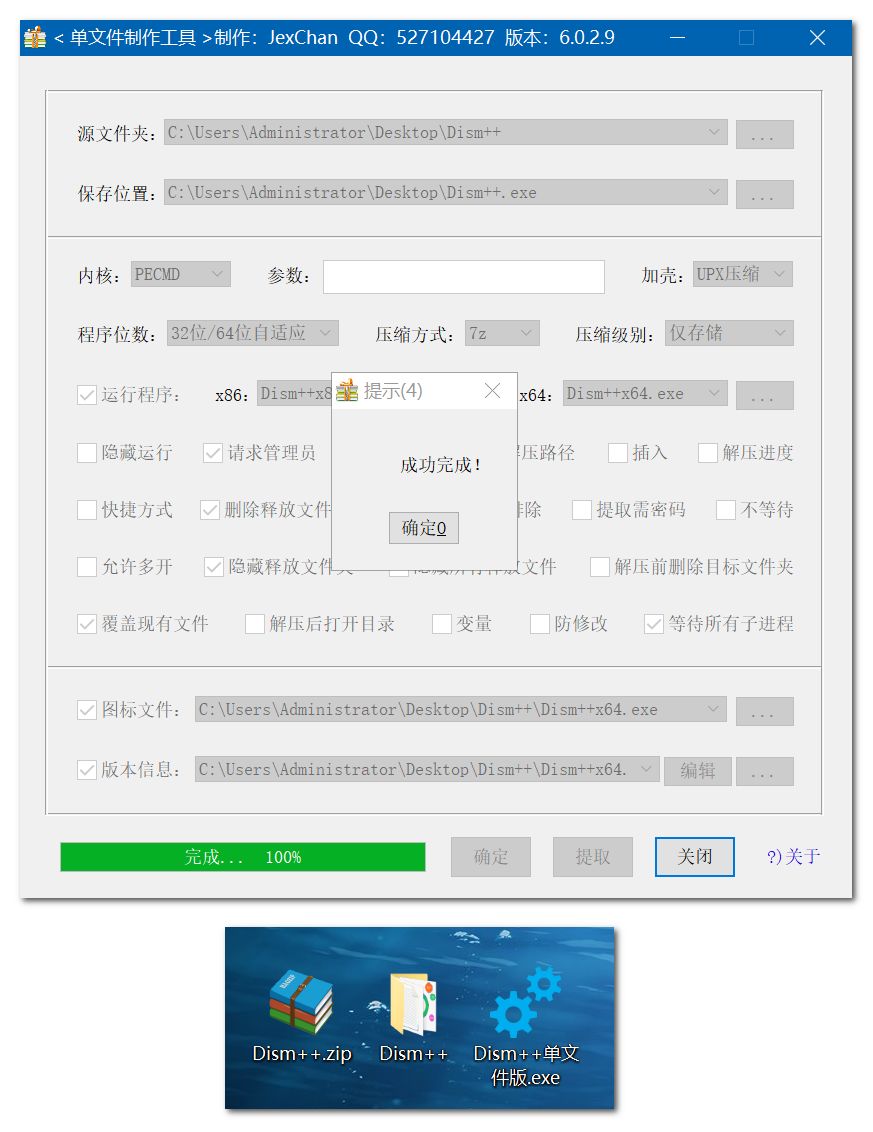The width and height of the screenshot is (873, 1132).
Task: Click the 提取 button
Action: [593, 857]
